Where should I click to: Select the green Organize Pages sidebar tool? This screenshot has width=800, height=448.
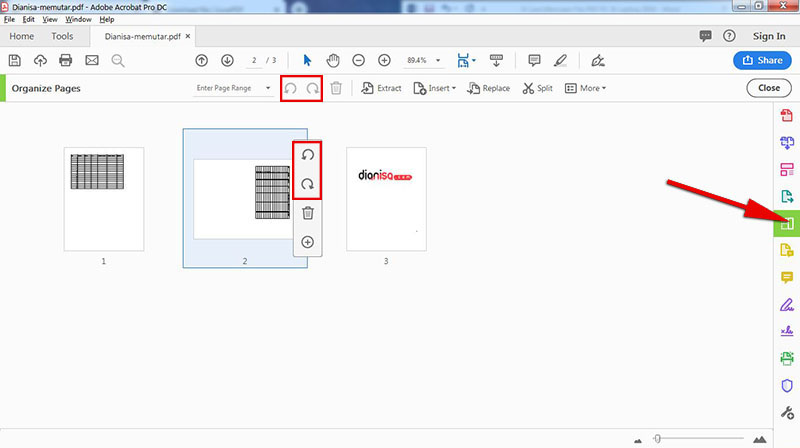(786, 223)
